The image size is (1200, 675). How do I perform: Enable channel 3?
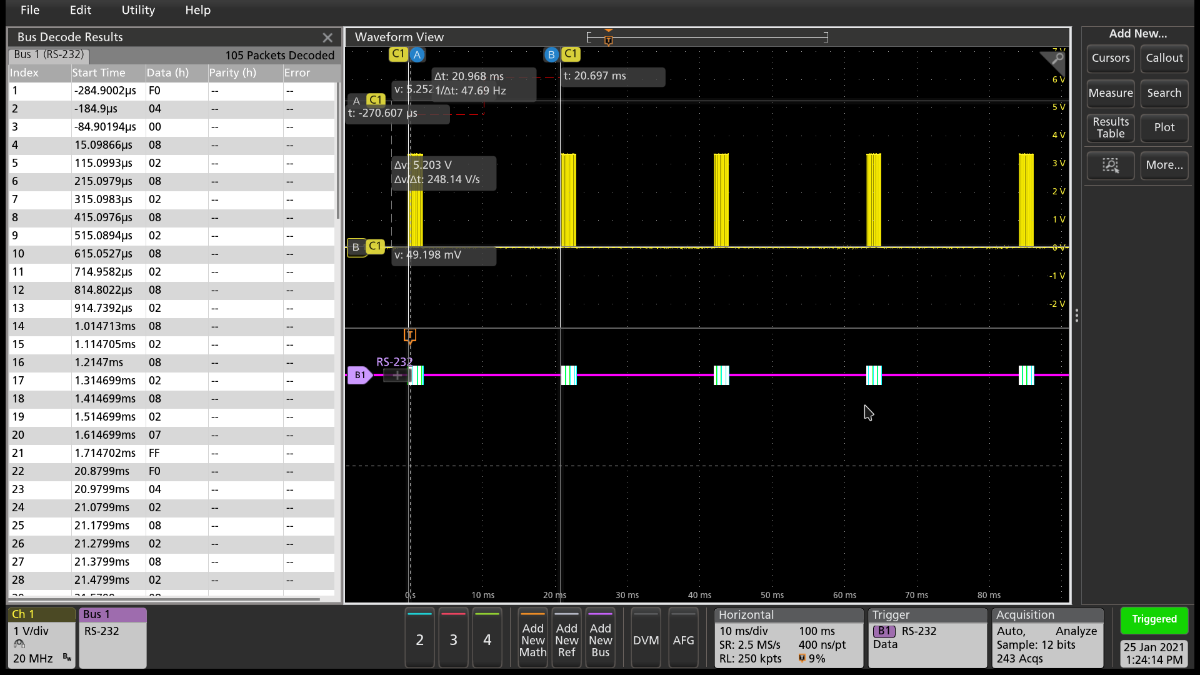pyautogui.click(x=453, y=637)
